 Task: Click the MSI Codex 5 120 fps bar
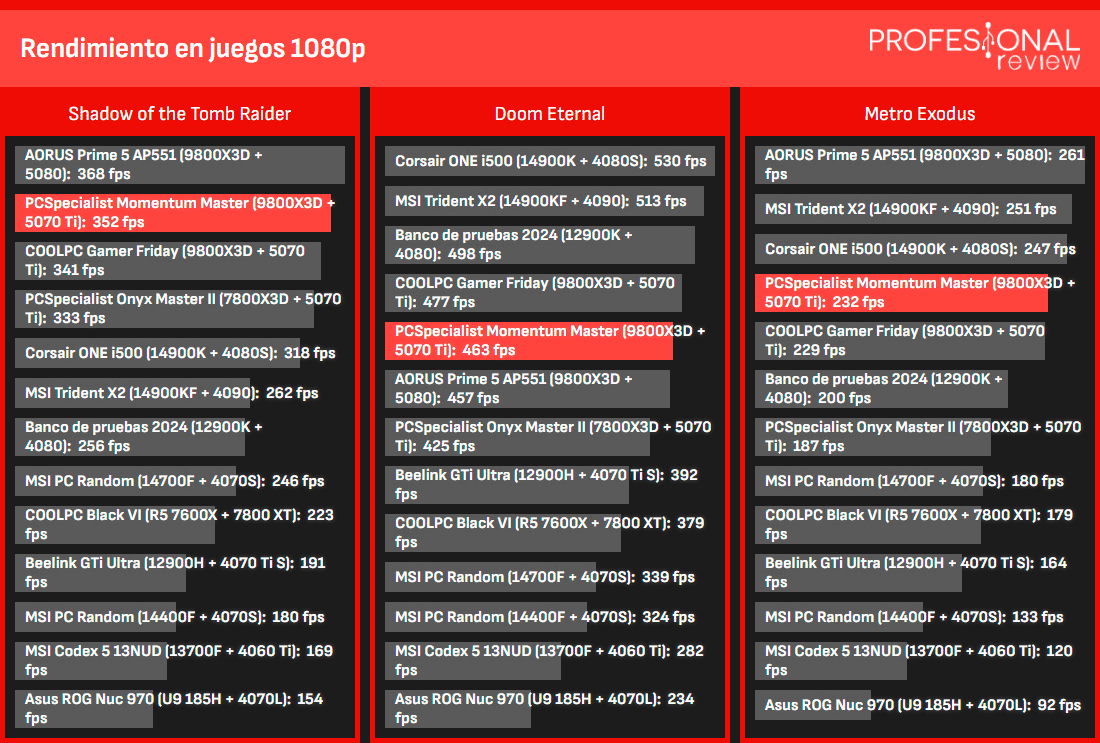(x=831, y=661)
